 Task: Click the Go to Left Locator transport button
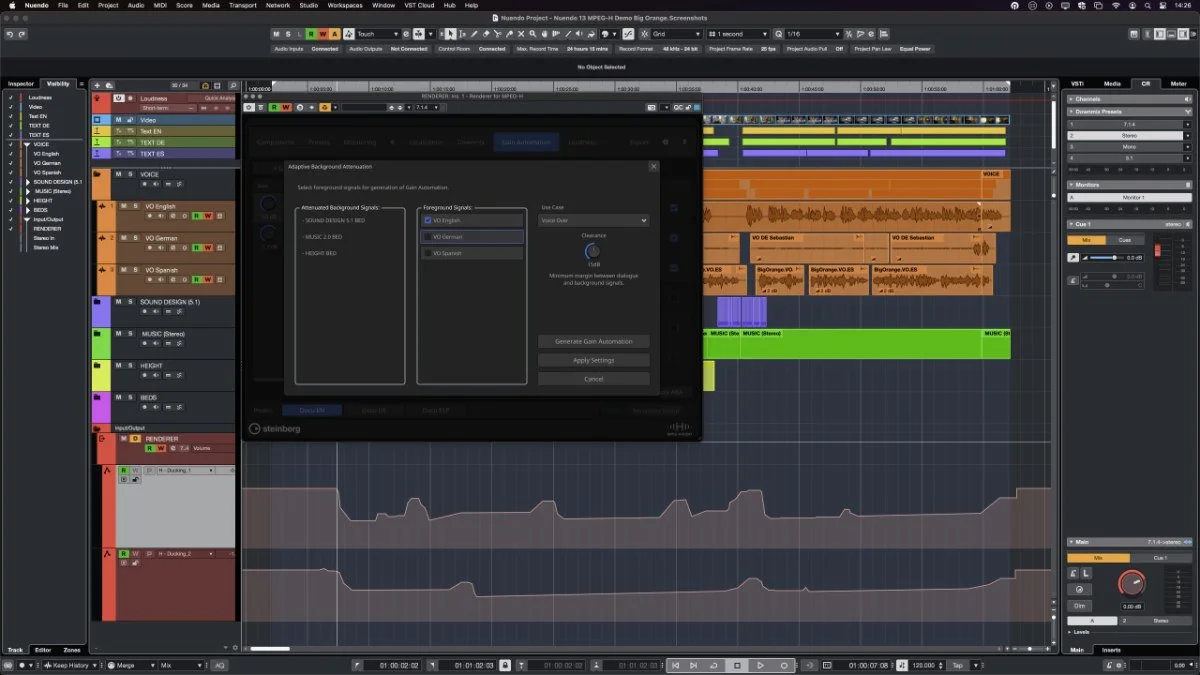point(676,665)
